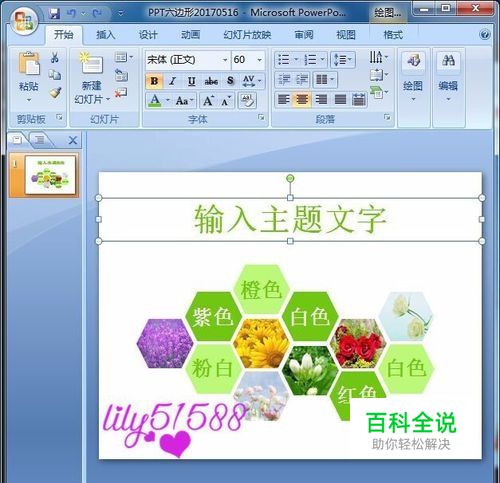Click the 粘贴 paste icon
Screen dimensions: 500x483
(28, 63)
